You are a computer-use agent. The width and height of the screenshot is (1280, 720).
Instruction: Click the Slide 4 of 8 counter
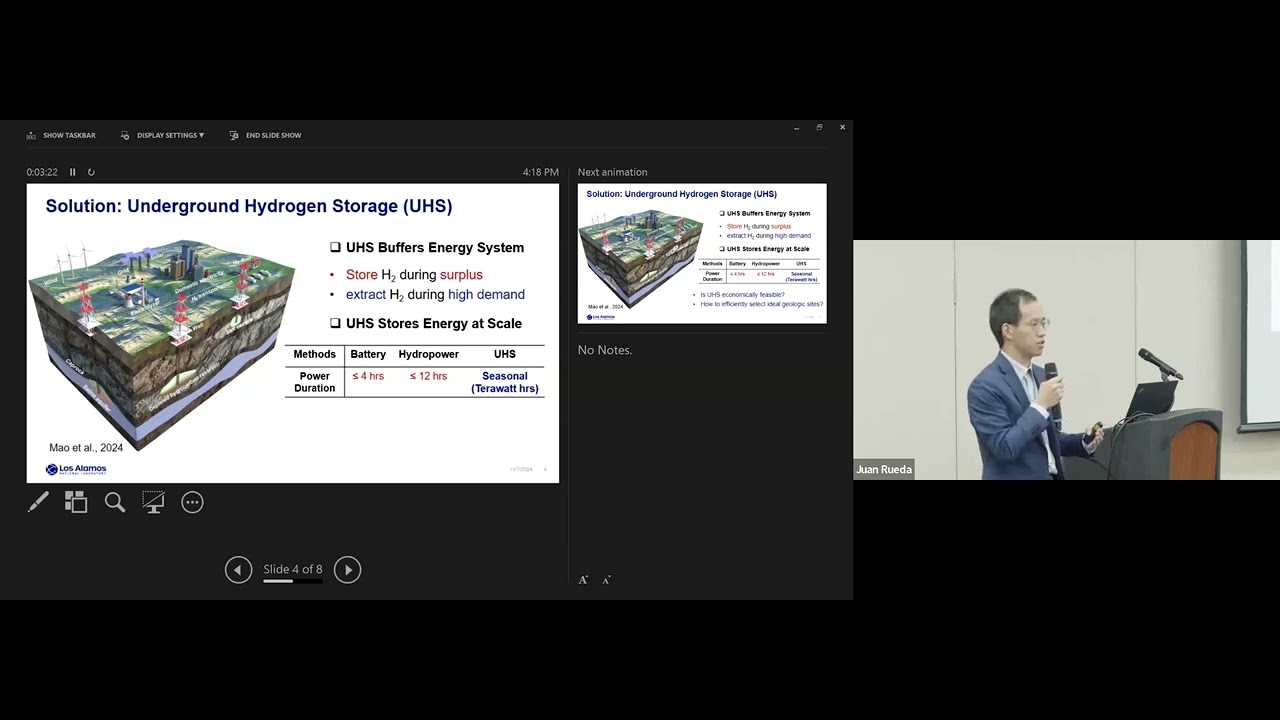pyautogui.click(x=293, y=569)
